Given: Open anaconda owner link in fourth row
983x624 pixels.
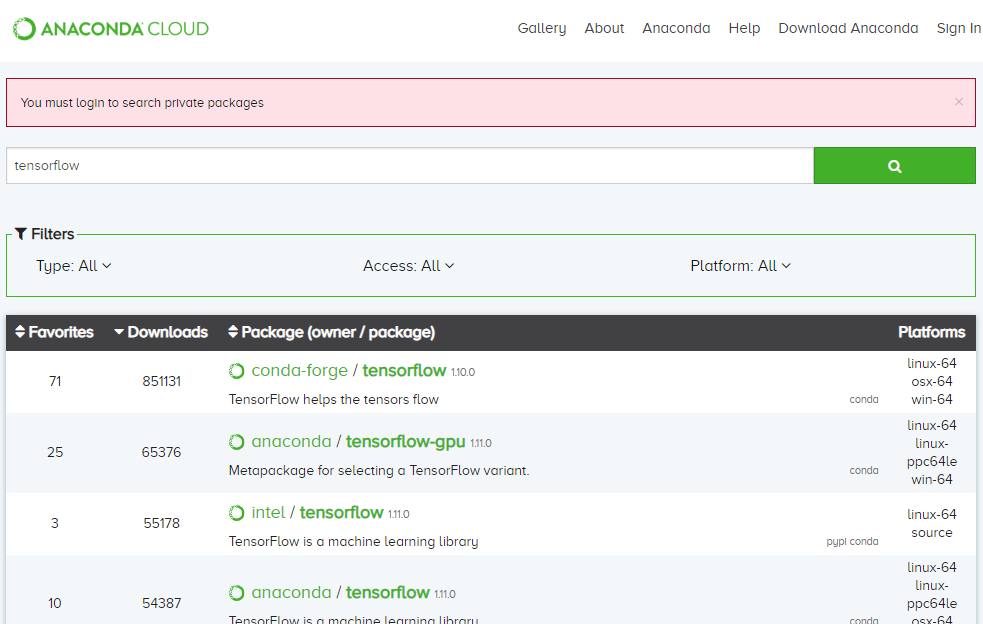Looking at the screenshot, I should pyautogui.click(x=291, y=592).
